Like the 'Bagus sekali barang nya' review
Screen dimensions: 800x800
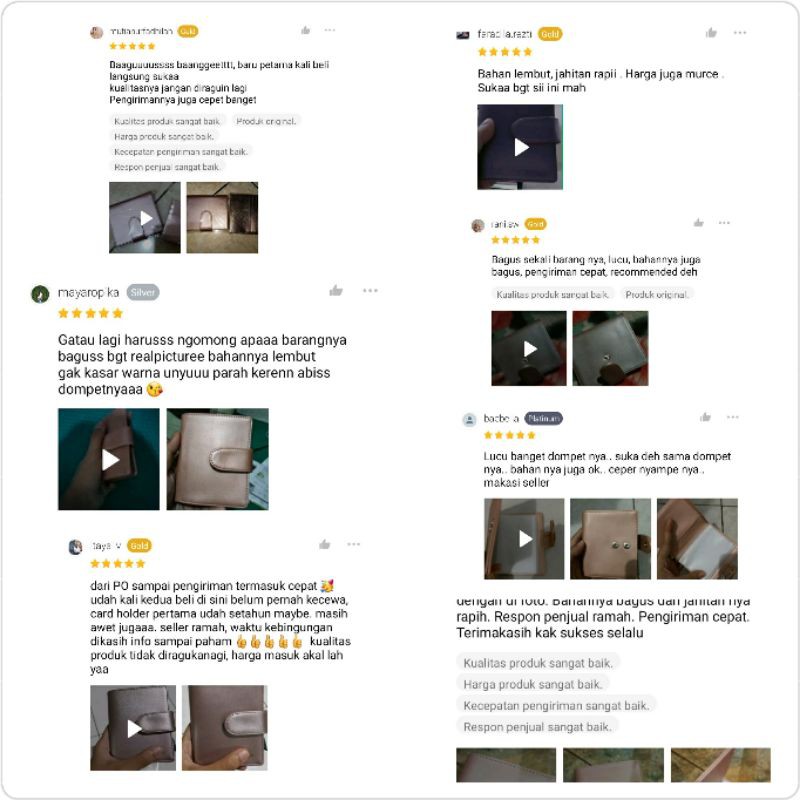(x=698, y=222)
